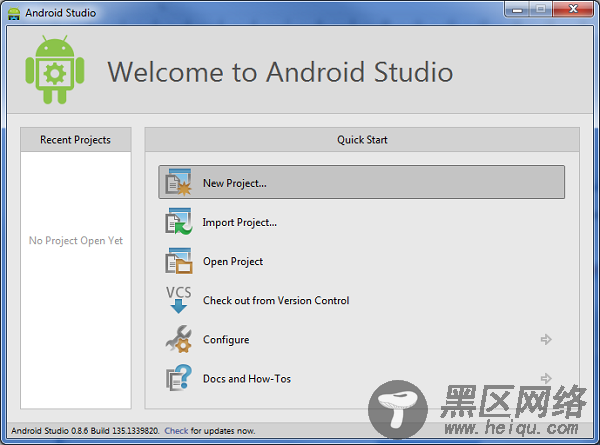Screen dimensions: 600x445
Task: Open the Configure submenu label
Action: 226,340
